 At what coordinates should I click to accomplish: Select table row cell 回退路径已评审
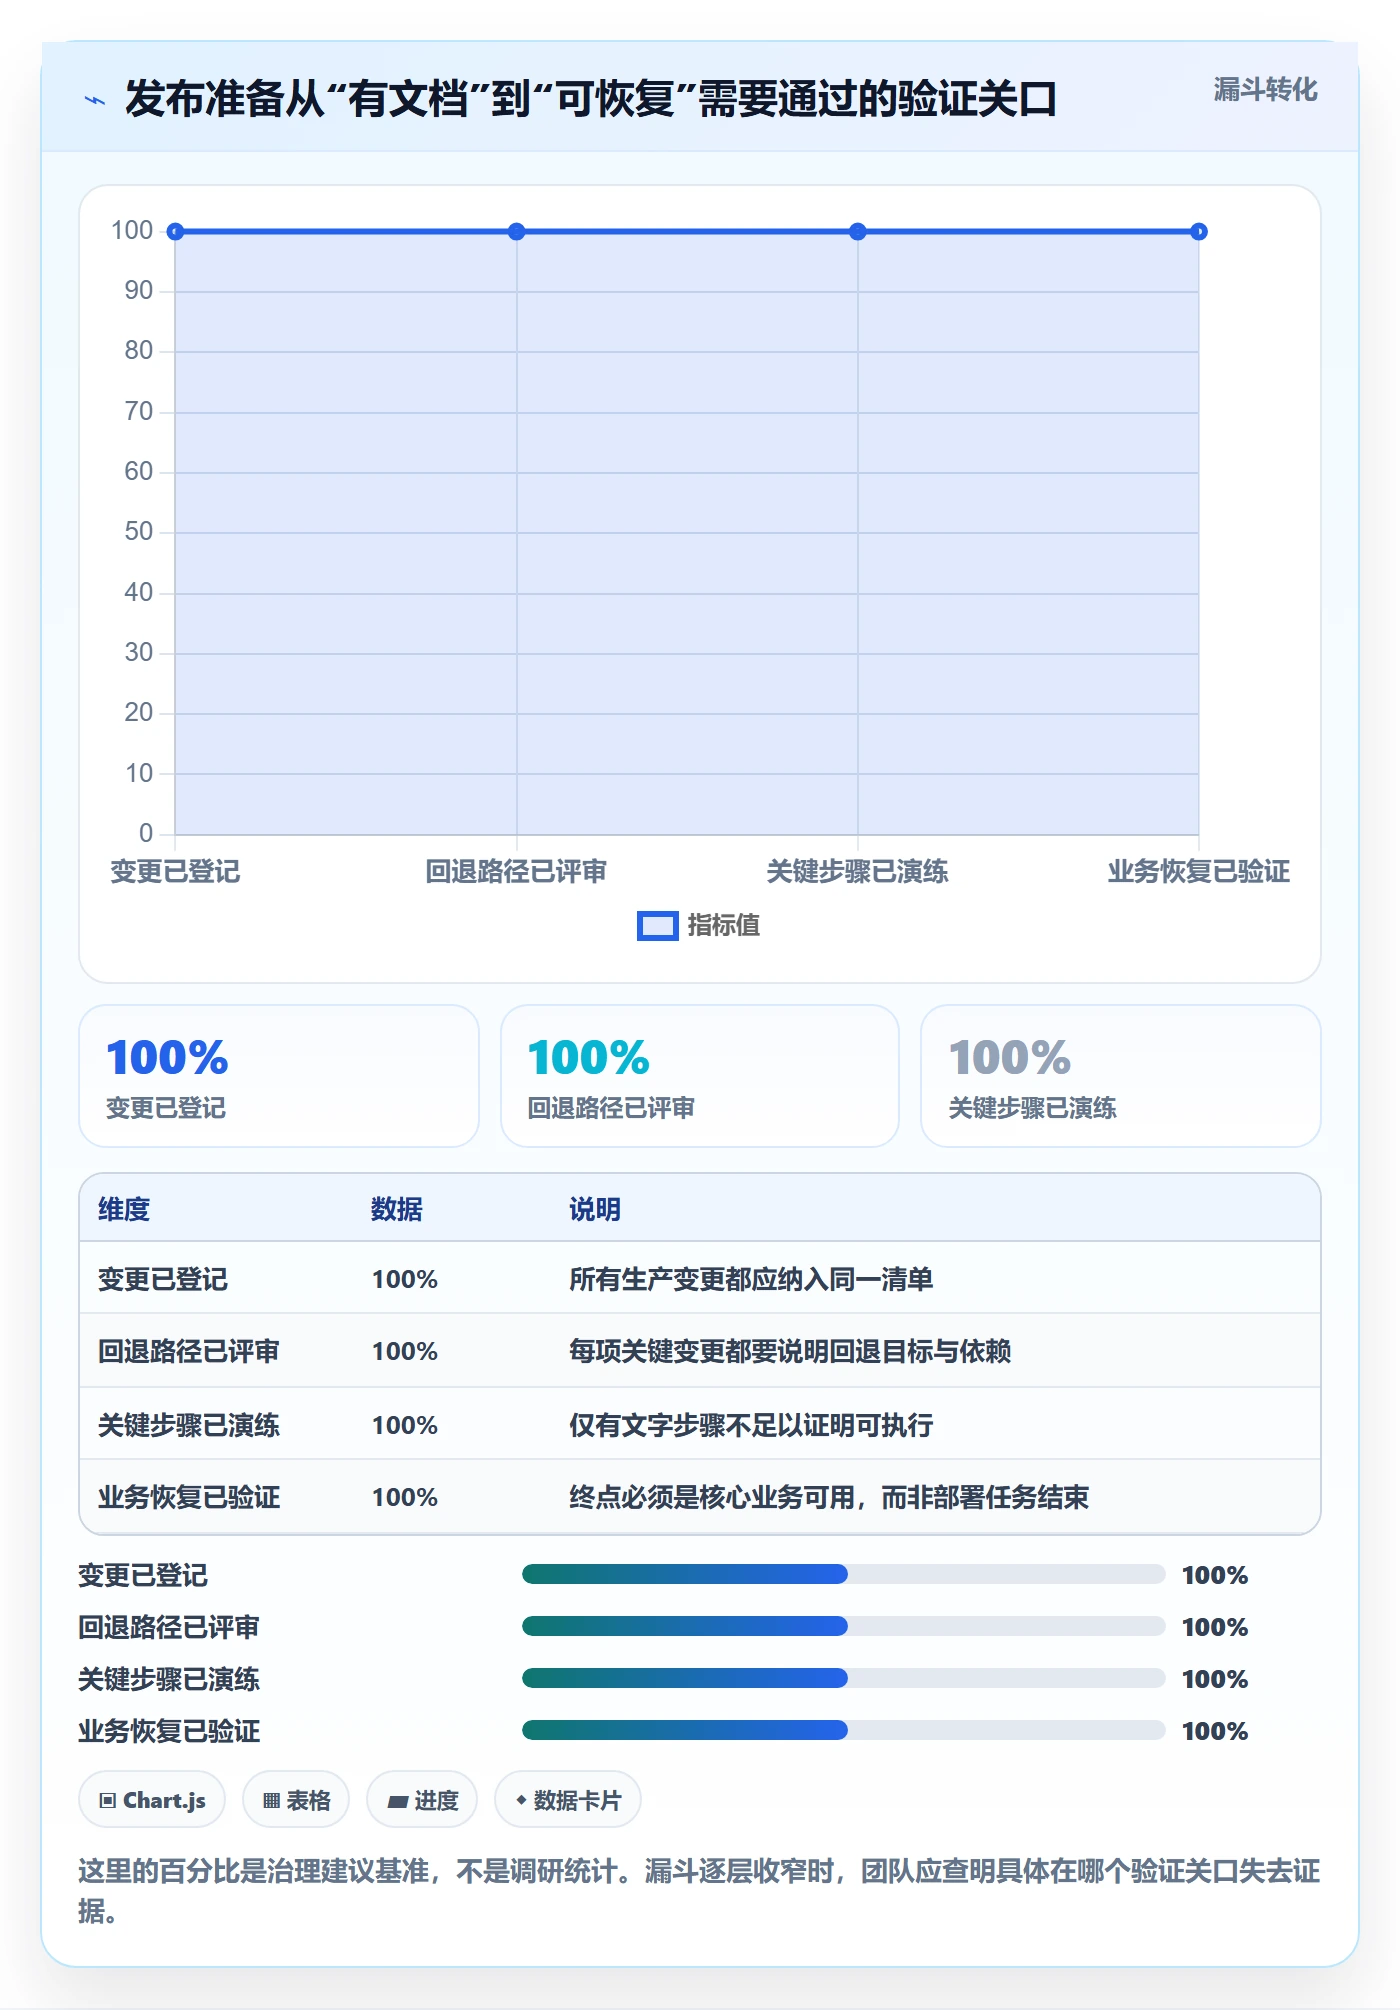point(189,1351)
